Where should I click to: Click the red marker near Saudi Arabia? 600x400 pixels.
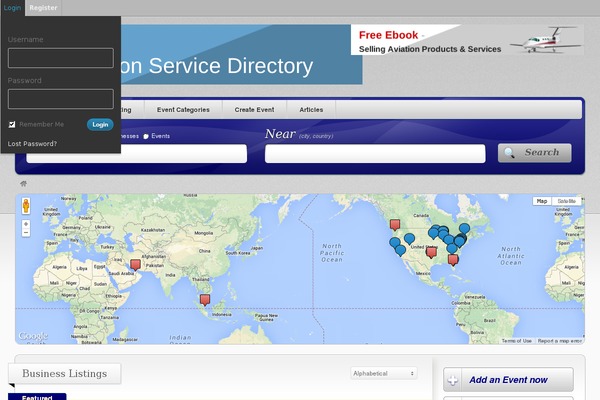point(136,265)
